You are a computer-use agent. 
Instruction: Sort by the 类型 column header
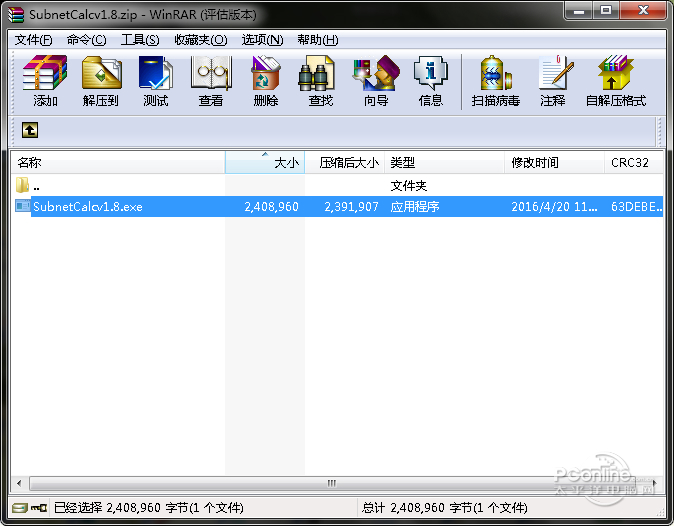pyautogui.click(x=444, y=162)
